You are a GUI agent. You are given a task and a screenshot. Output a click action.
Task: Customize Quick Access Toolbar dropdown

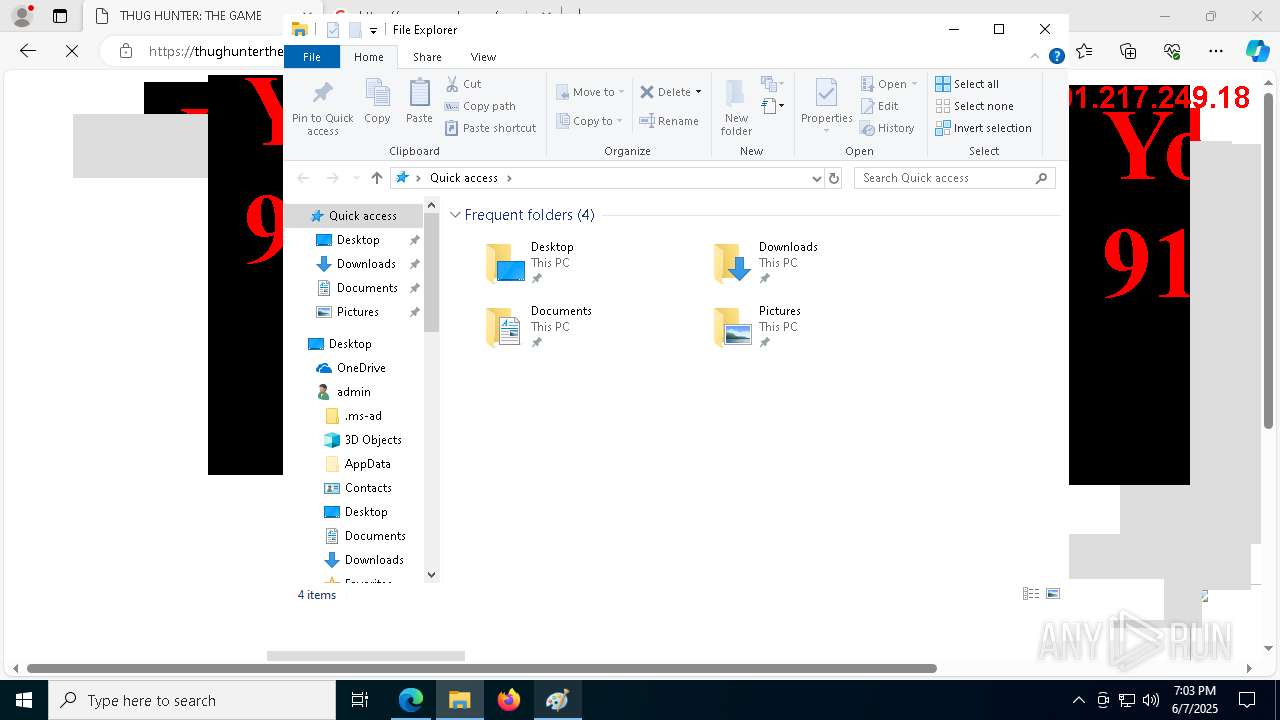373,31
